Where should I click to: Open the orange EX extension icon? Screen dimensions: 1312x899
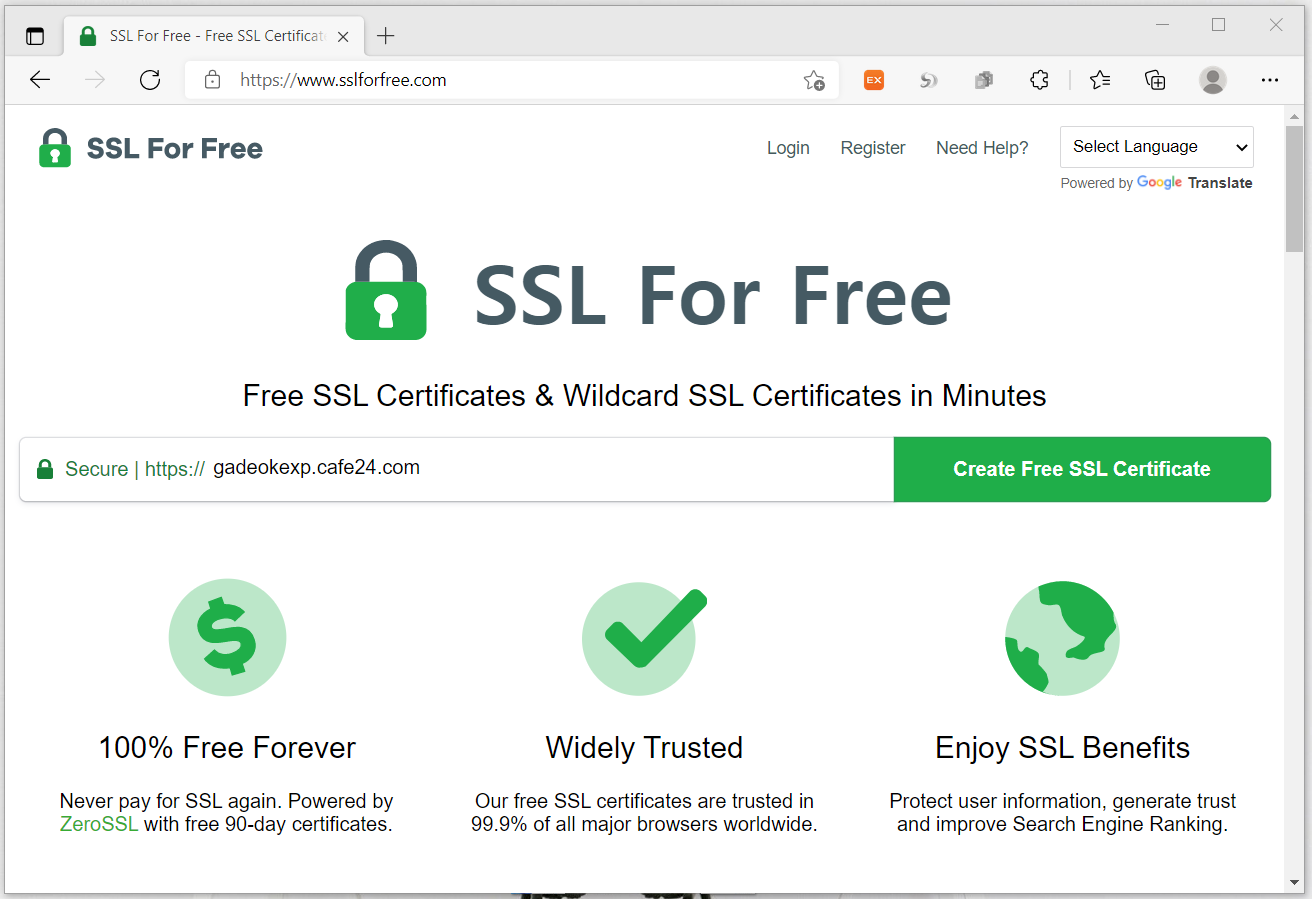pyautogui.click(x=874, y=80)
